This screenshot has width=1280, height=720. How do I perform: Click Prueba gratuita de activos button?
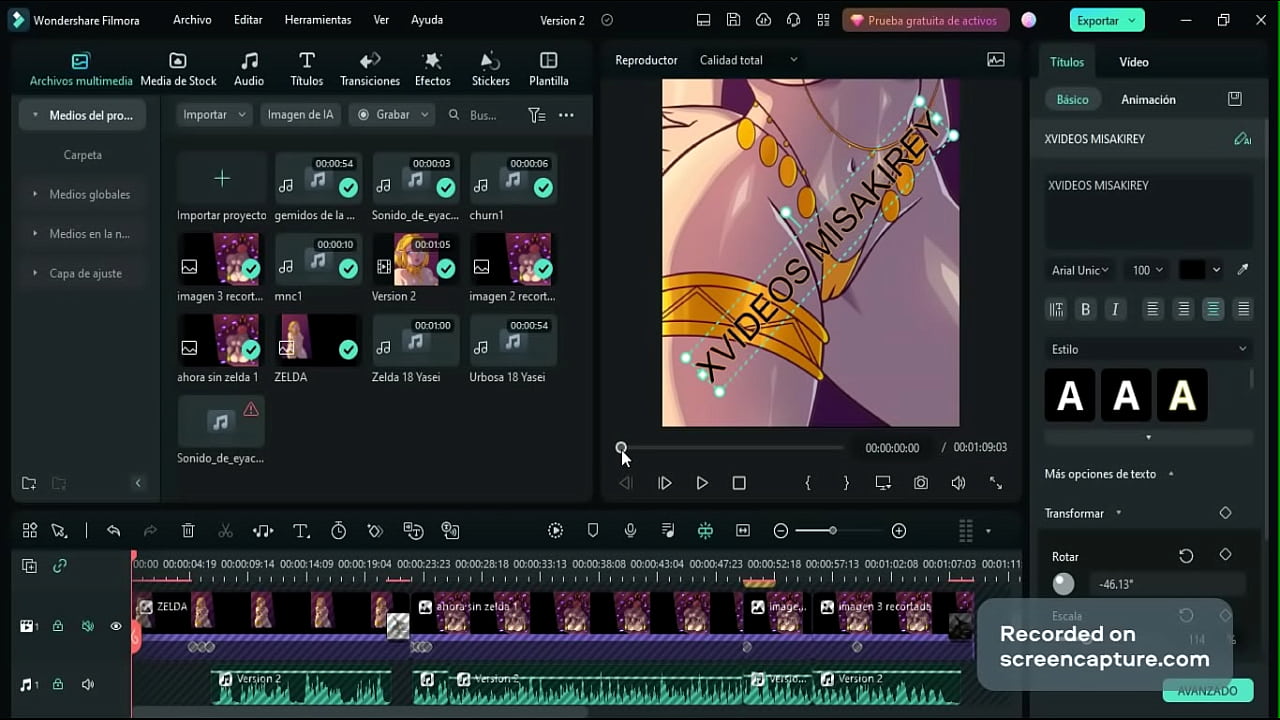924,20
